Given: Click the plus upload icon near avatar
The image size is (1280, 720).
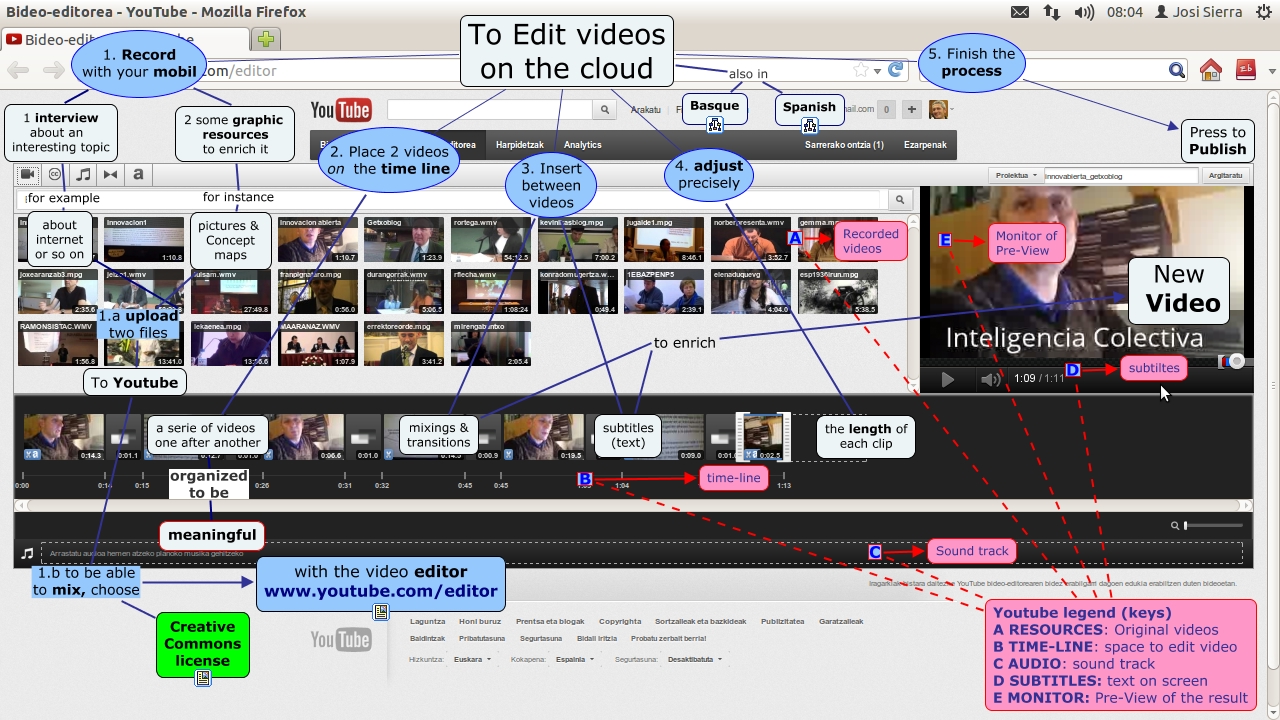Looking at the screenshot, I should (911, 109).
